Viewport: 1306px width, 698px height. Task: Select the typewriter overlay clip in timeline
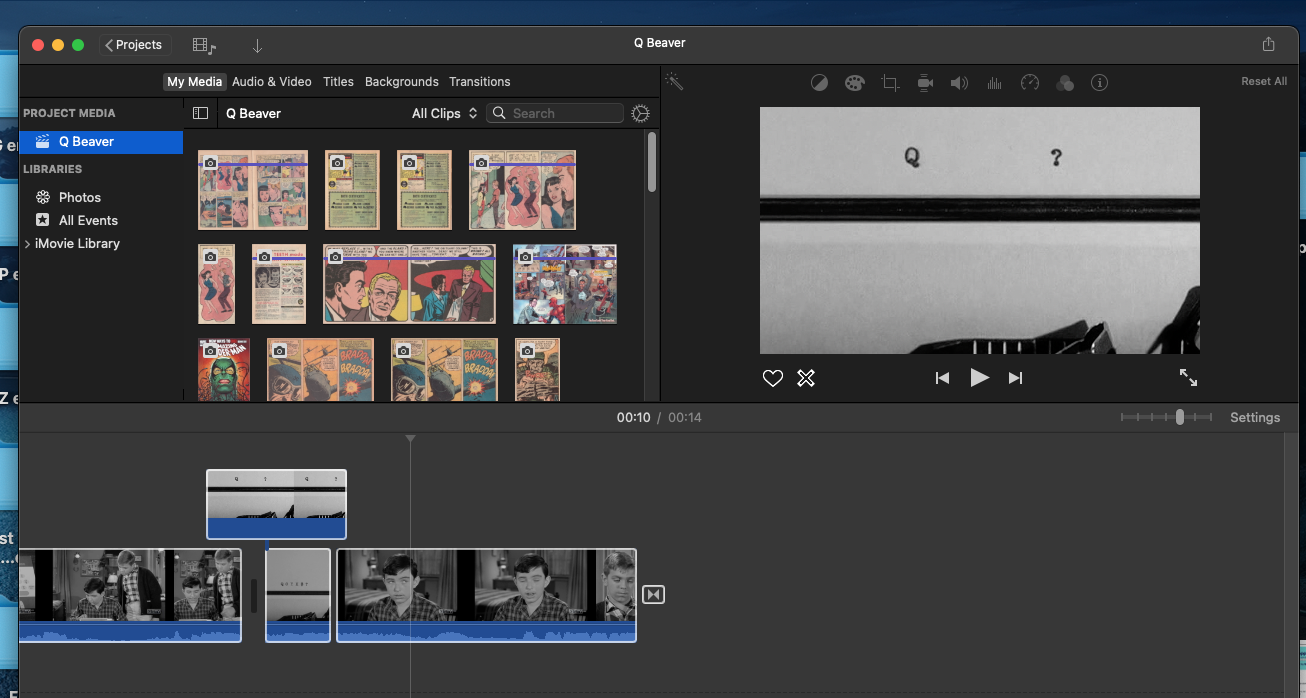coord(276,505)
